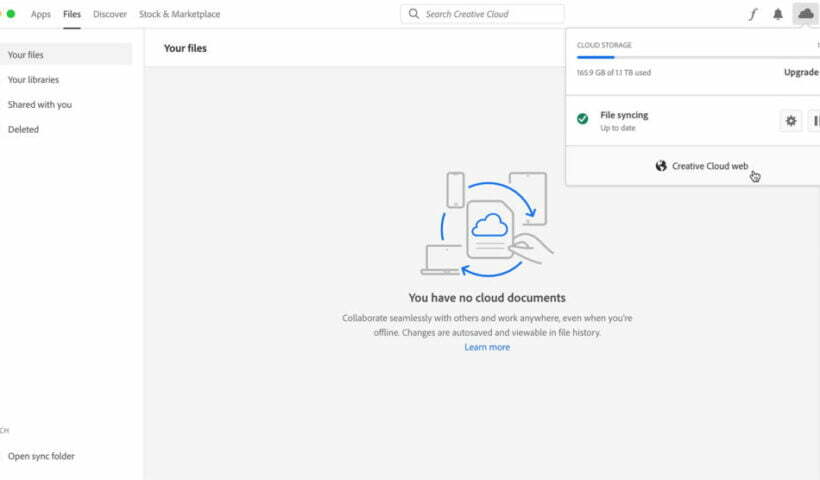
Task: Click the 'File syncing' label
Action: 624,115
